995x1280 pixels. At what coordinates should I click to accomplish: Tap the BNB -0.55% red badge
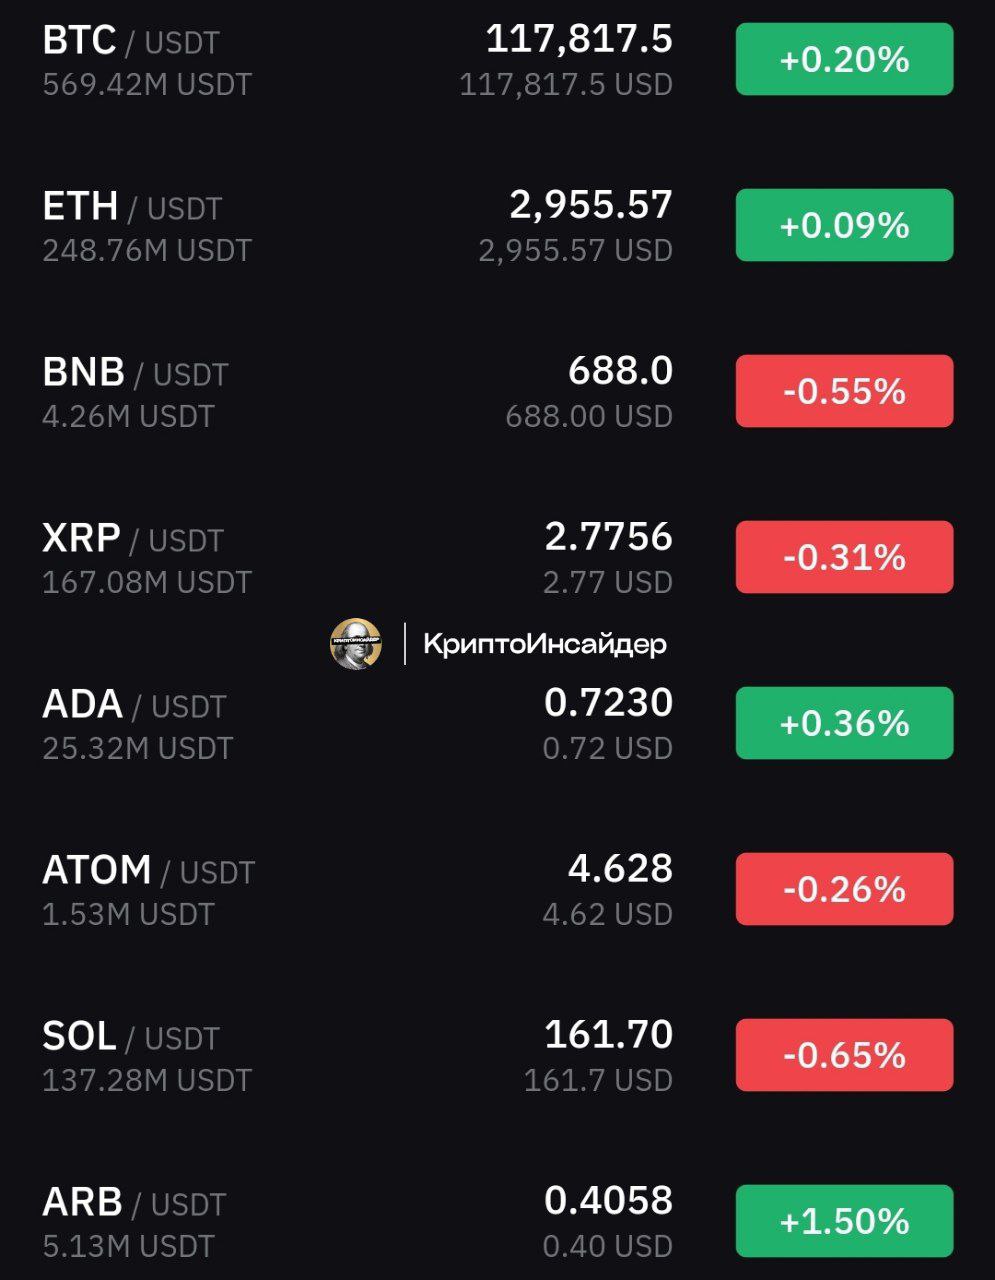(x=844, y=392)
